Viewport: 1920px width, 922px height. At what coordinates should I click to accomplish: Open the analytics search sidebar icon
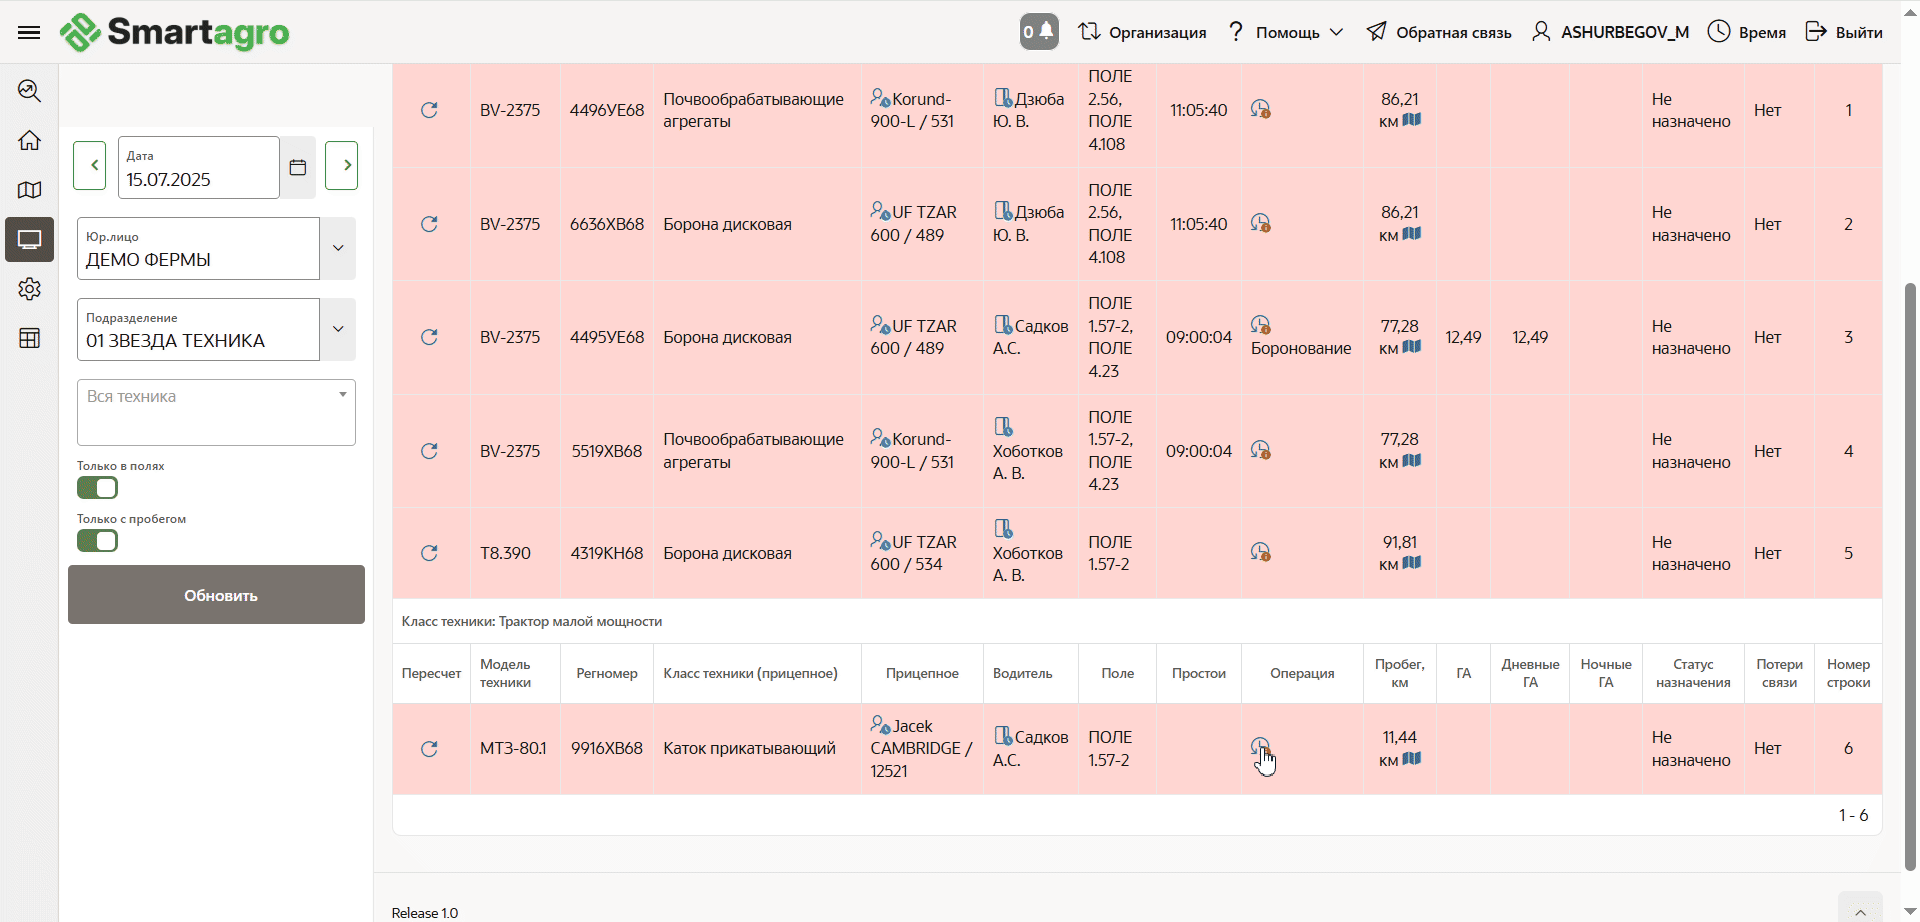click(29, 91)
